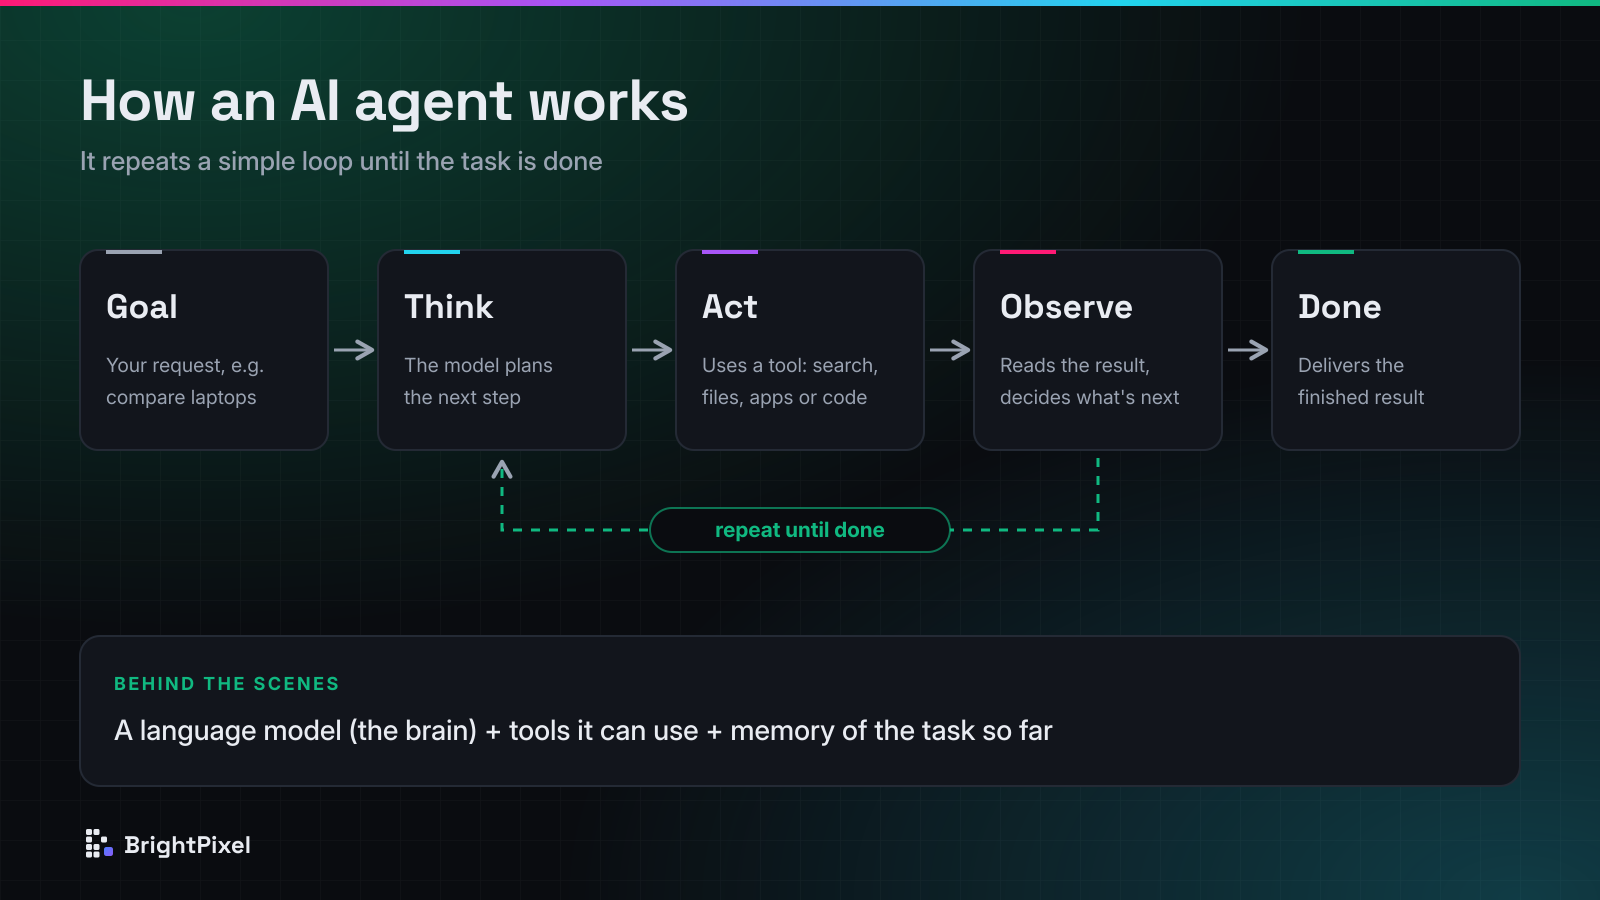Image resolution: width=1600 pixels, height=900 pixels.
Task: Select the Act step heading
Action: 730,307
